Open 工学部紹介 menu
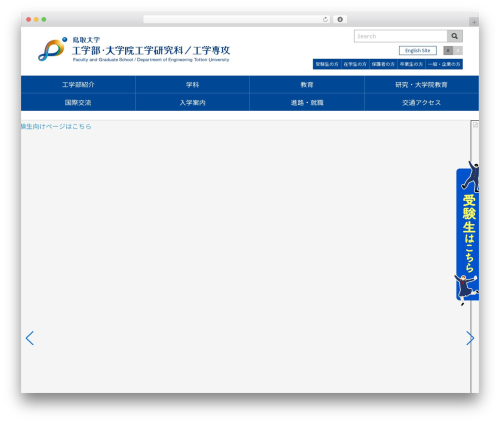The image size is (500, 423). pyautogui.click(x=78, y=85)
